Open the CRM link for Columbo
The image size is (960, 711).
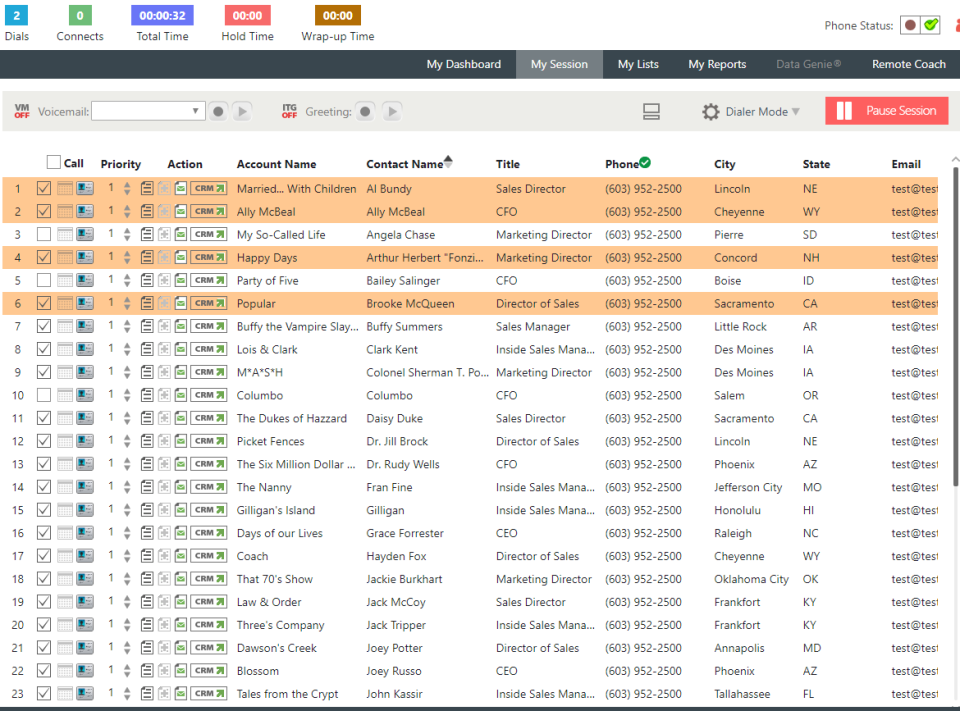click(209, 395)
